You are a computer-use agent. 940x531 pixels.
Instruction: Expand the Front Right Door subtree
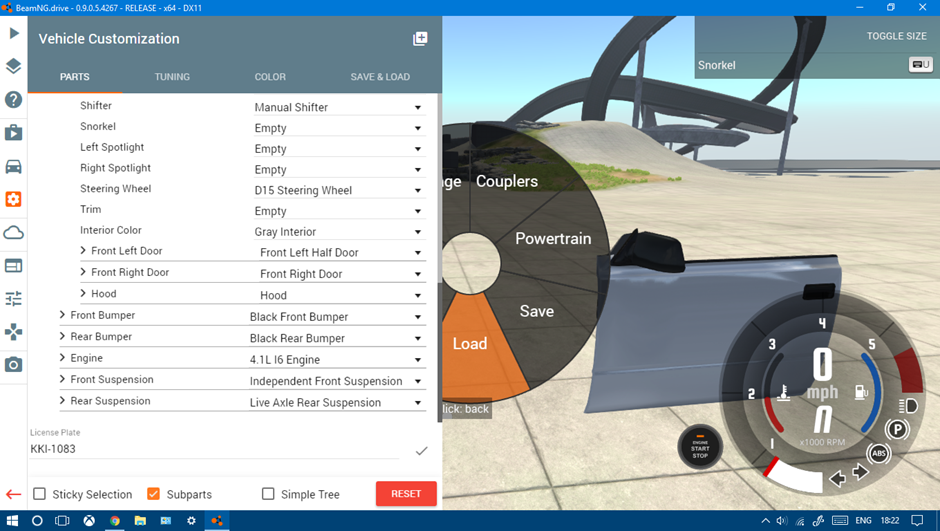pos(83,271)
